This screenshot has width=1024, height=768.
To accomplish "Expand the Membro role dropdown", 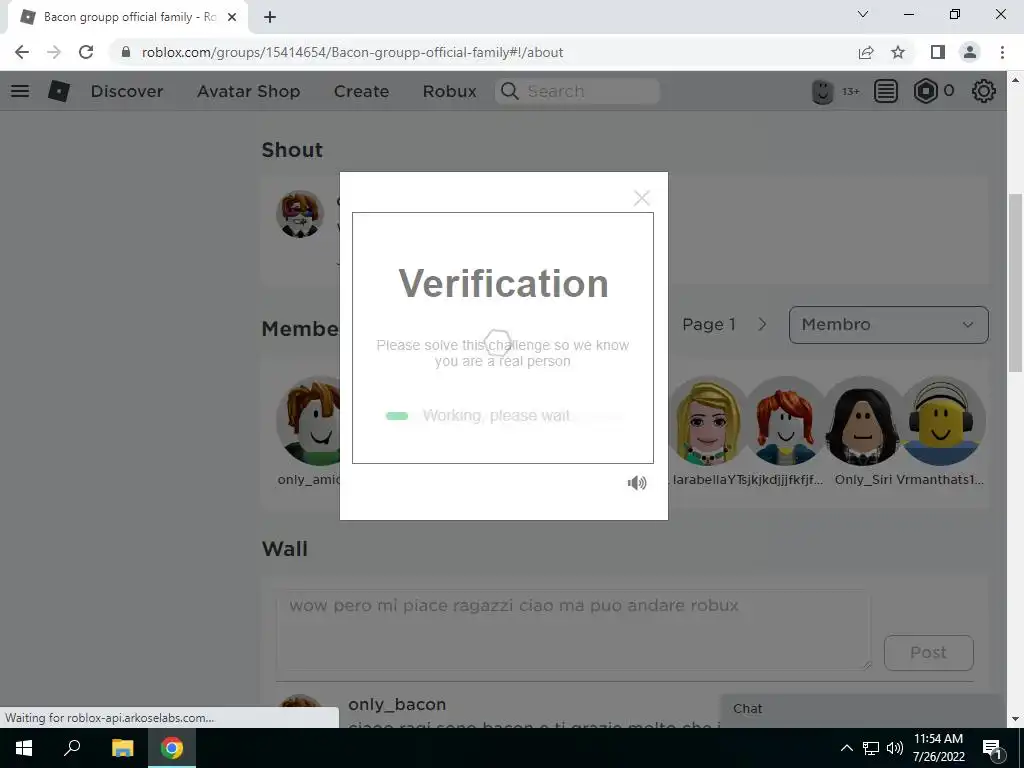I will click(x=888, y=325).
